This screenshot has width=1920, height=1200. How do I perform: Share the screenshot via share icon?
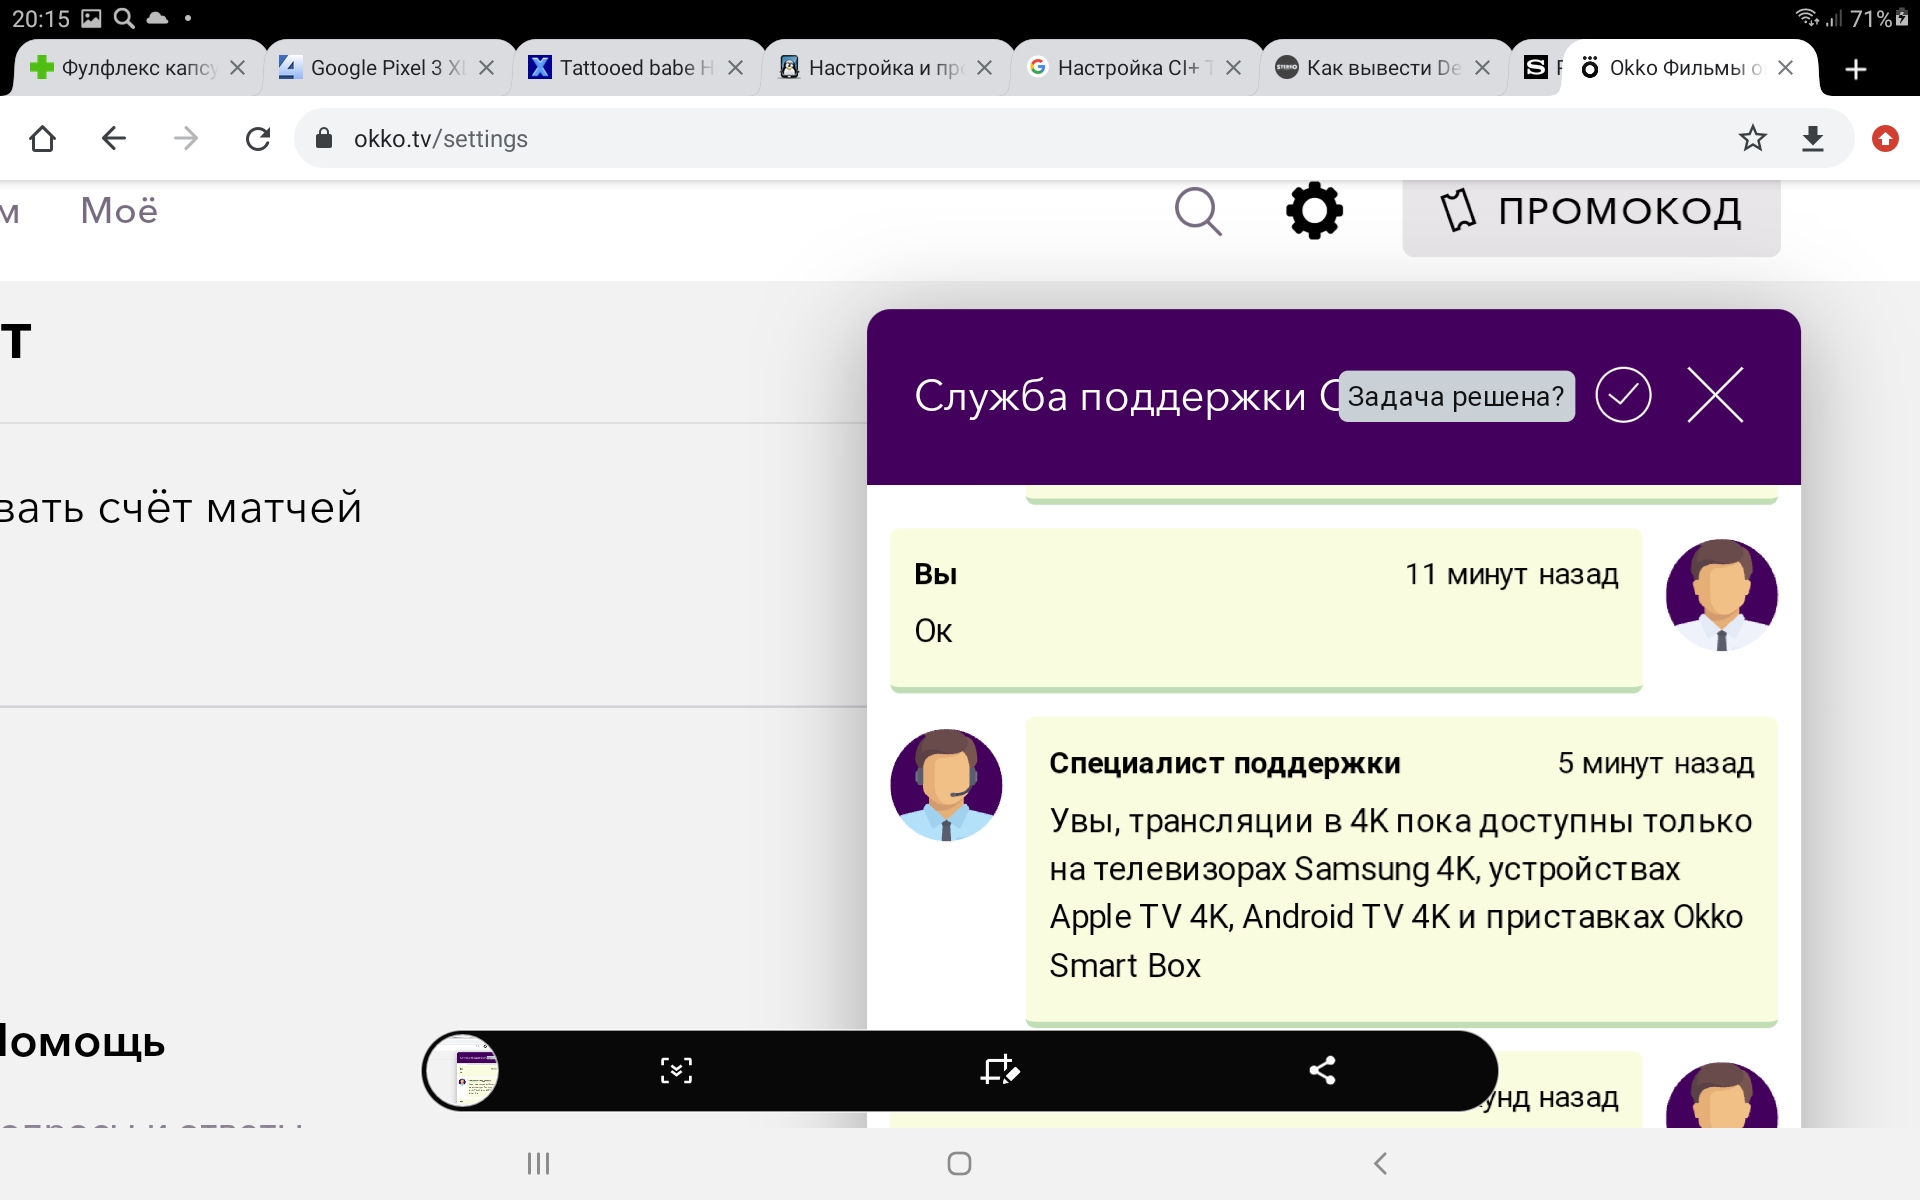(x=1322, y=1071)
